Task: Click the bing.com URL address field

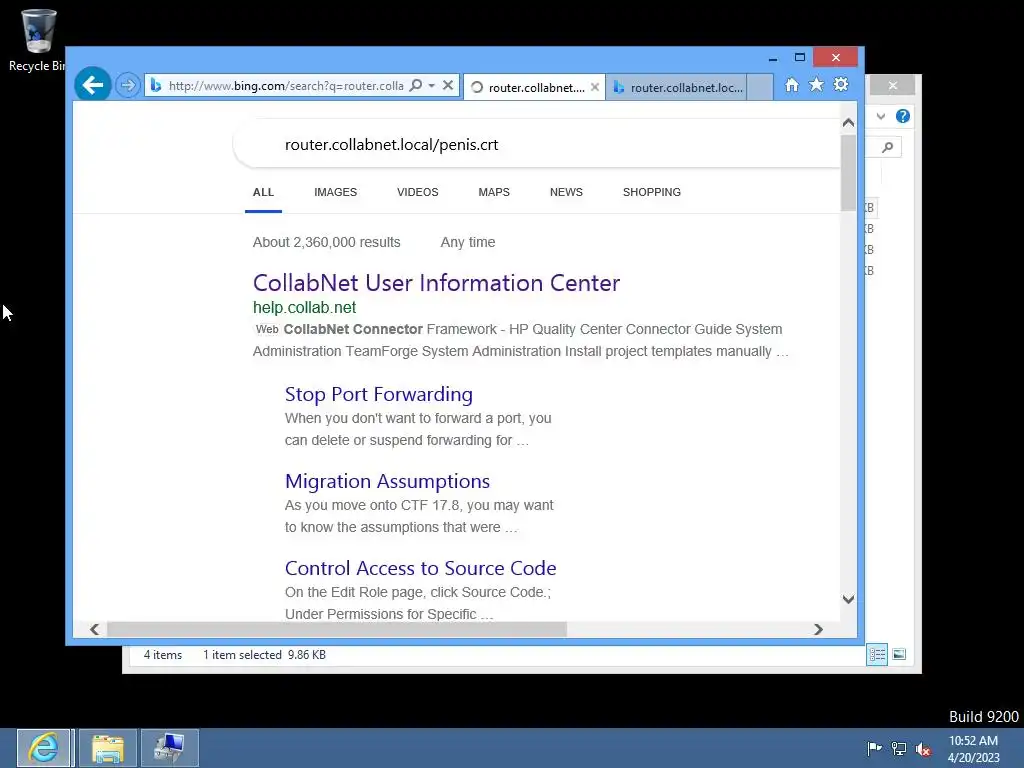Action: 286,86
